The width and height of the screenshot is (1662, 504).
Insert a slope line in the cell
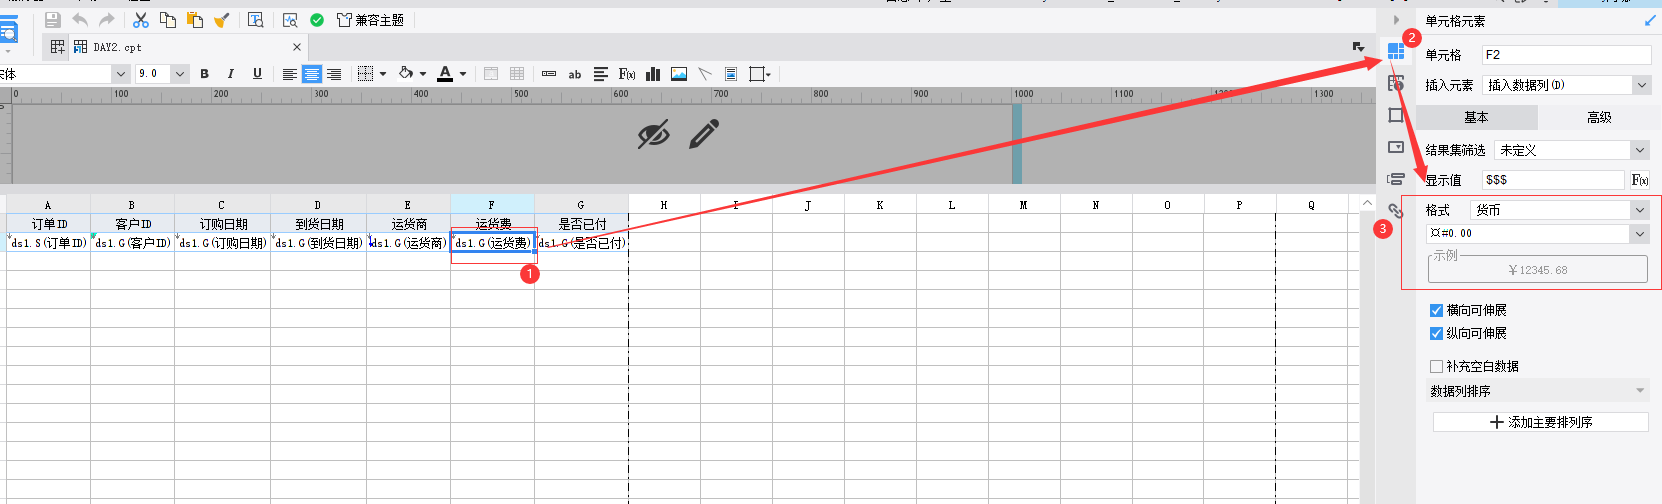click(x=705, y=74)
